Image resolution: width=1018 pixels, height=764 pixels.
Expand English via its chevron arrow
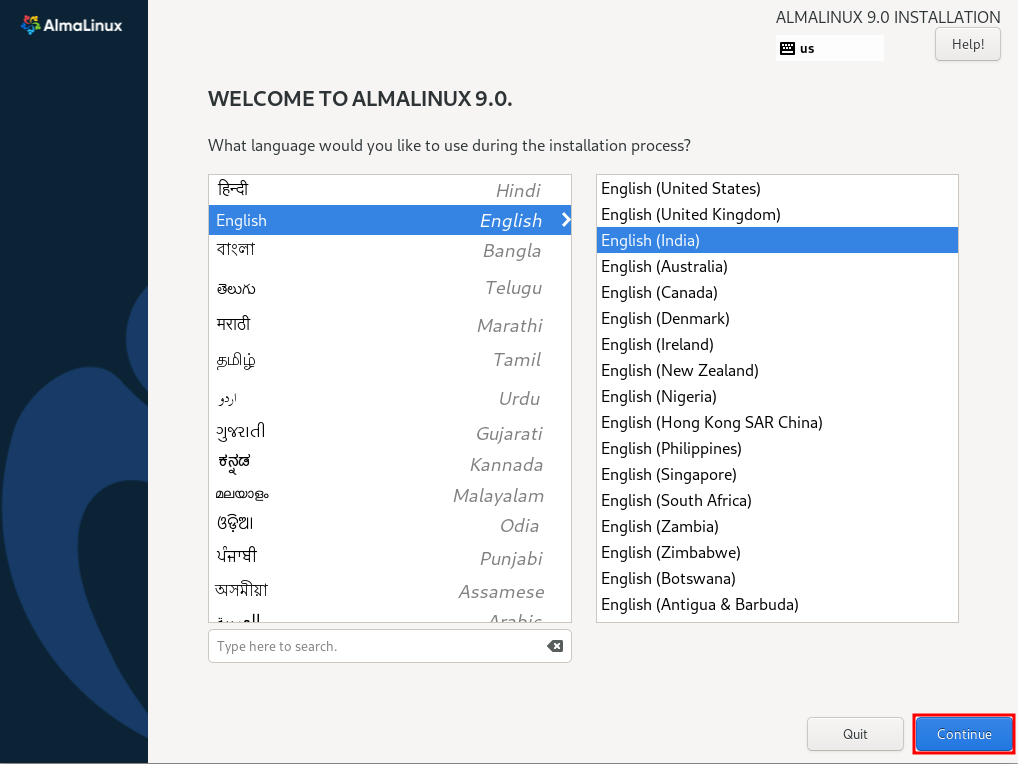click(564, 220)
